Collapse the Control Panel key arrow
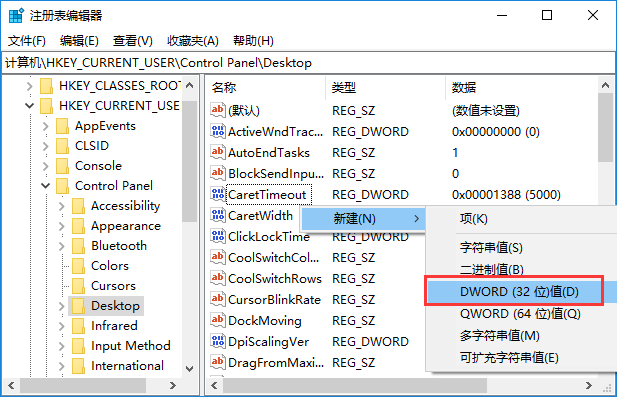Screen dimensions: 617x397 coord(46,186)
